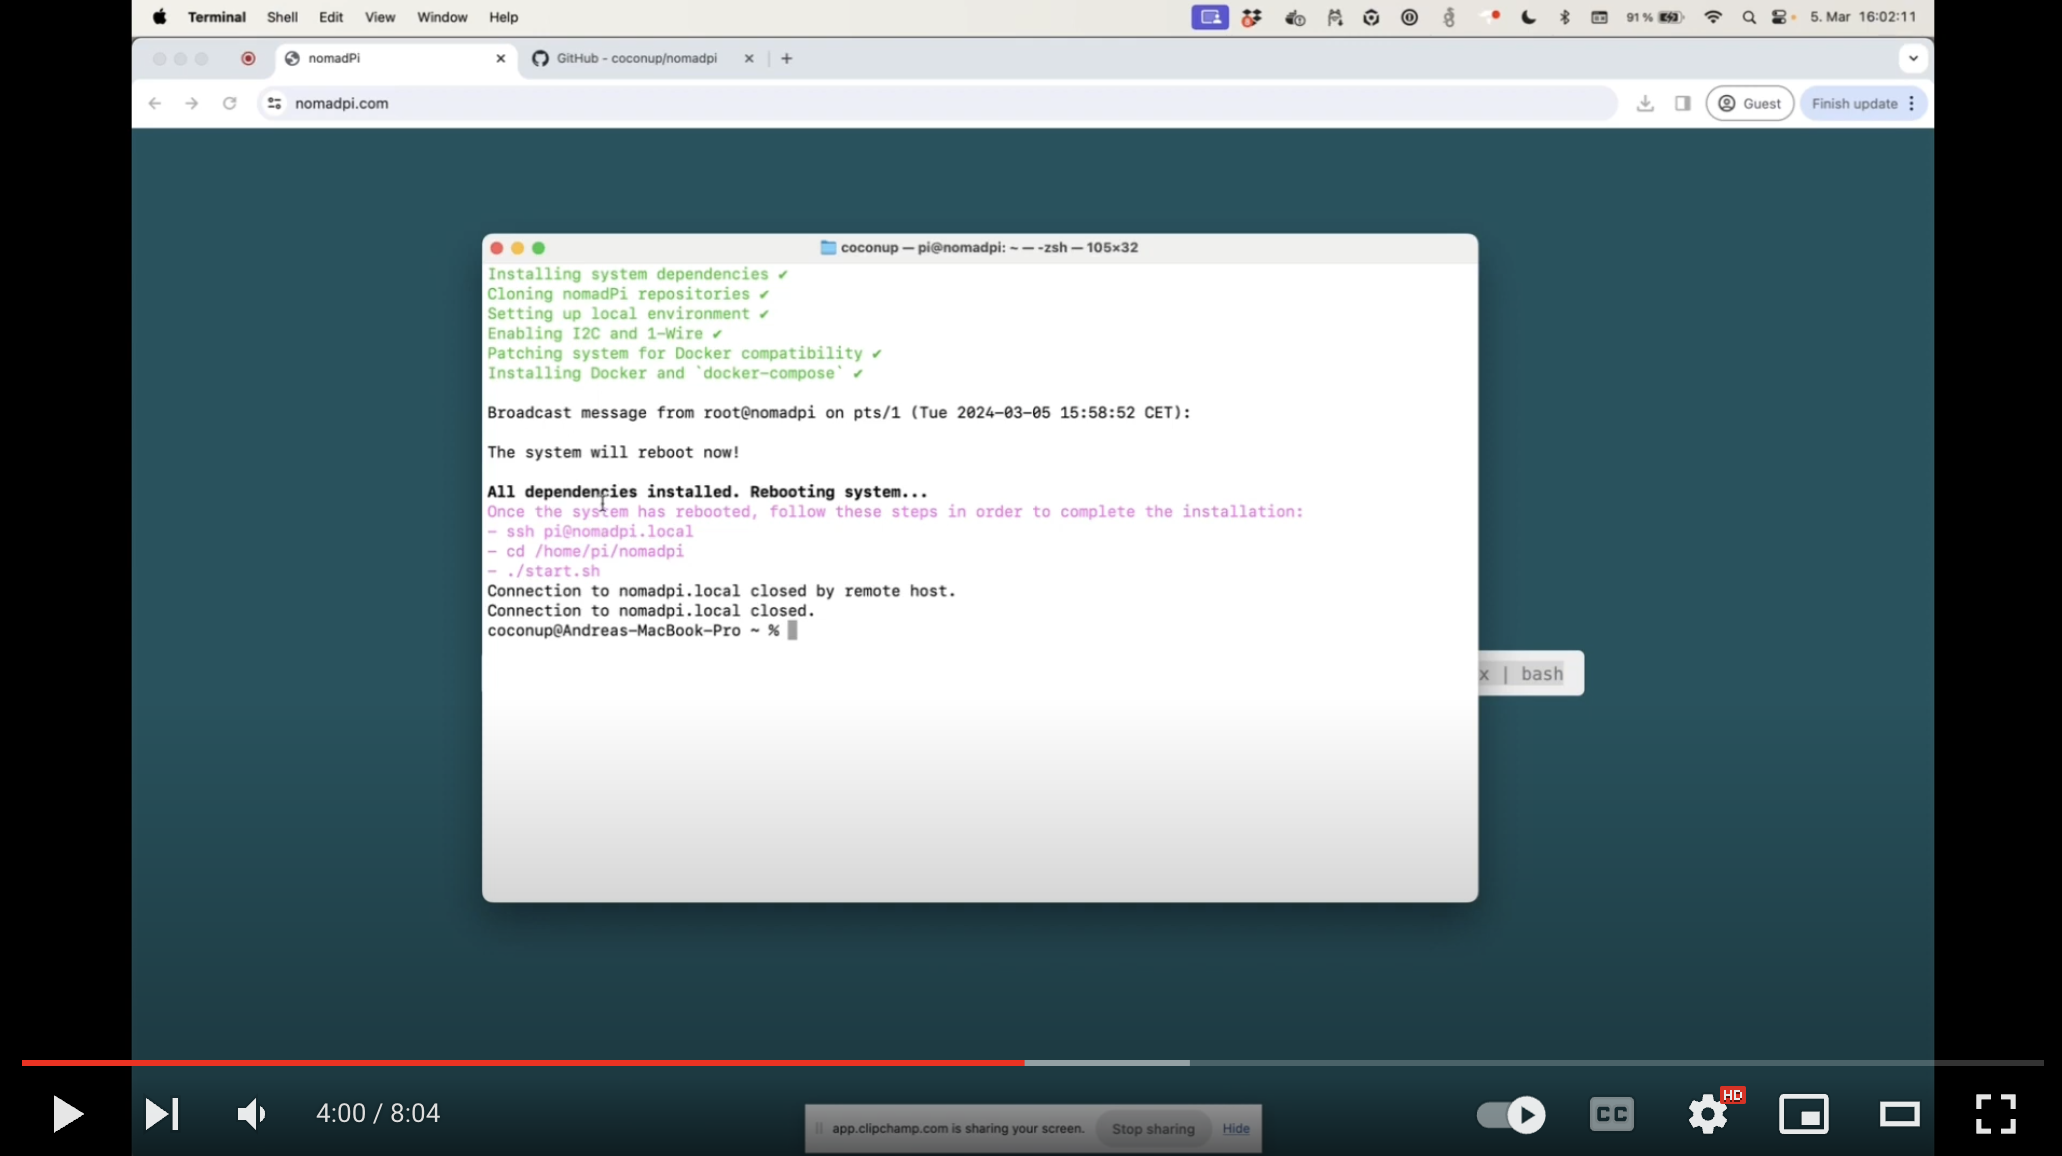Click the keyboard input menu bar icon

(1599, 17)
